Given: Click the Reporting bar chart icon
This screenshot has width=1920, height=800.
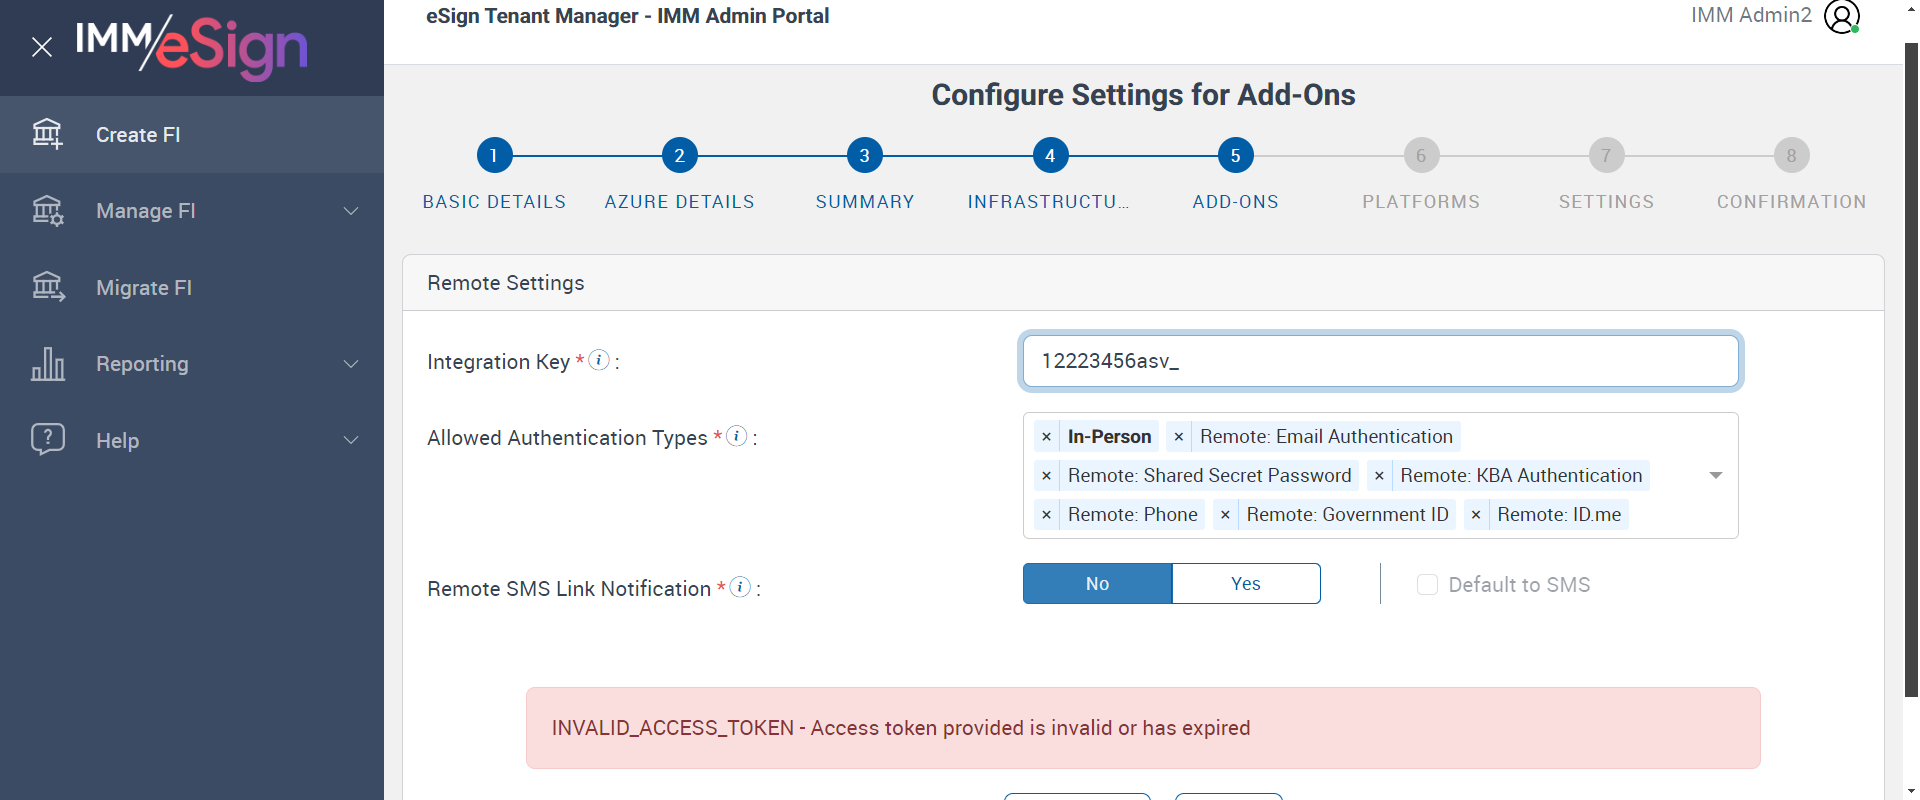Looking at the screenshot, I should [47, 364].
